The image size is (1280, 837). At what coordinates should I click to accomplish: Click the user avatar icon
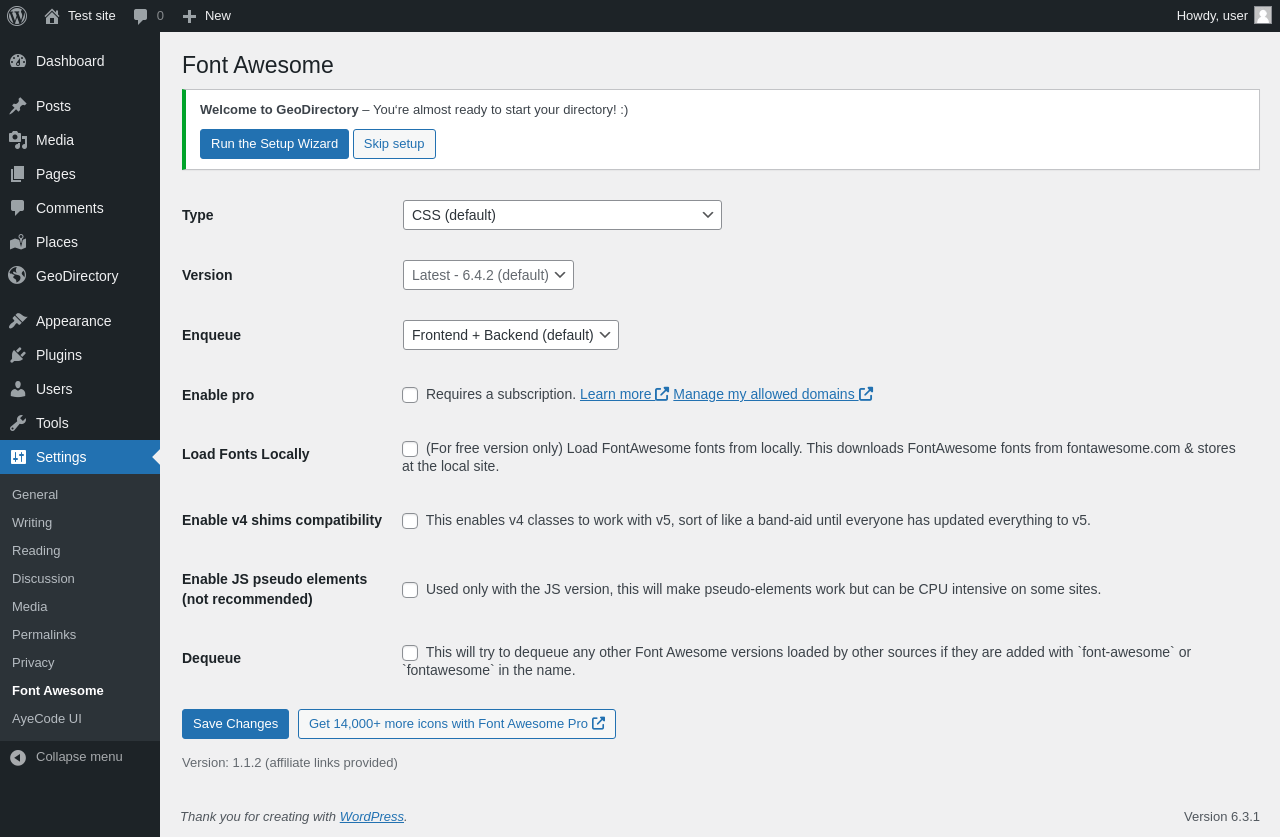pyautogui.click(x=1263, y=15)
